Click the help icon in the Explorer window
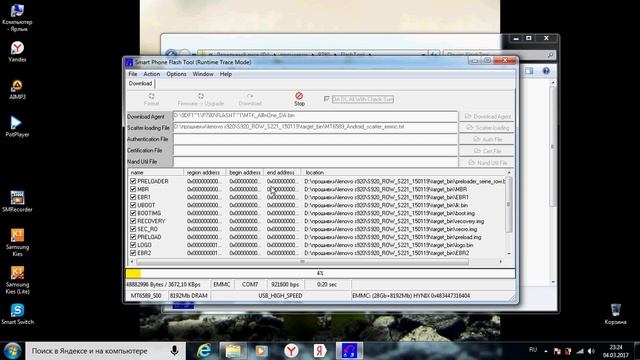Viewport: 640px width, 360px height. 546,71
